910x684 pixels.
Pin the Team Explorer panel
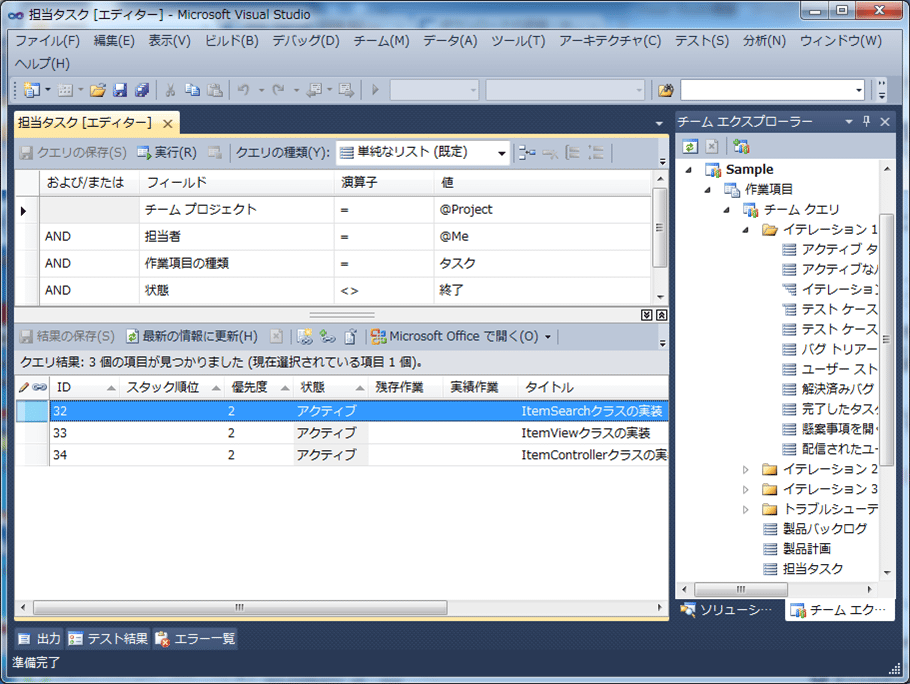866,121
